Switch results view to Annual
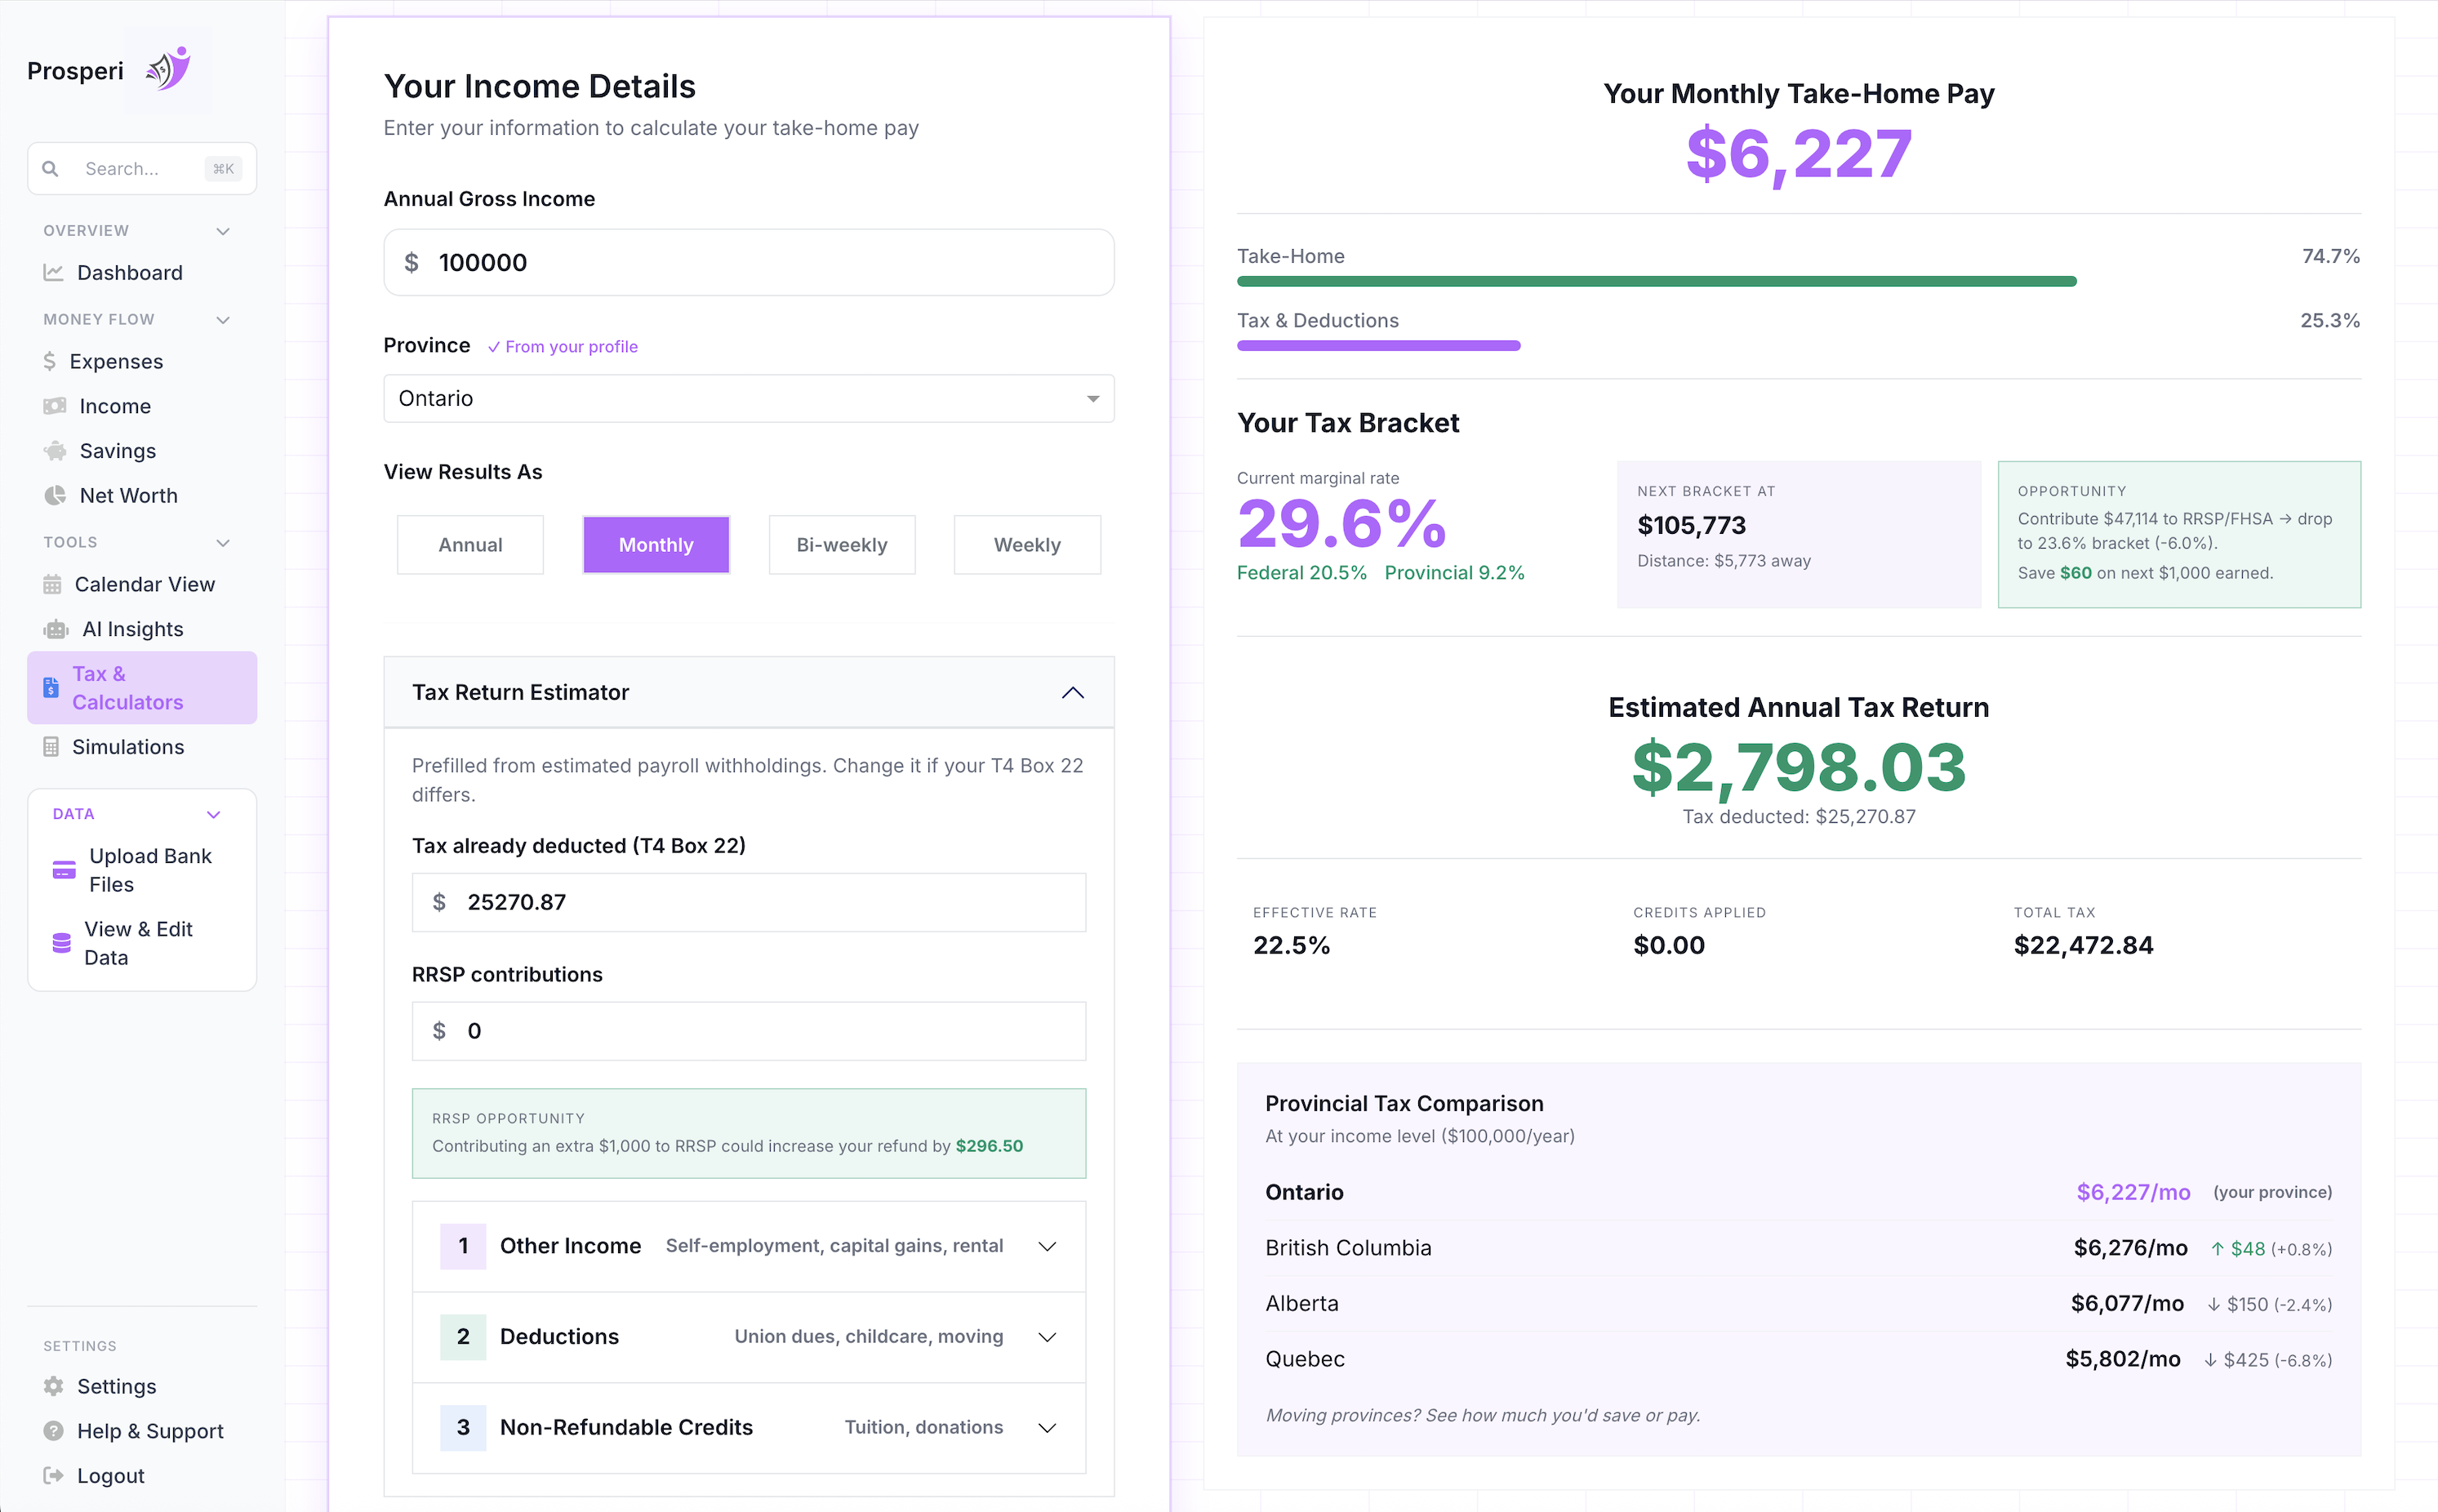Viewport: 2438px width, 1512px height. (470, 545)
